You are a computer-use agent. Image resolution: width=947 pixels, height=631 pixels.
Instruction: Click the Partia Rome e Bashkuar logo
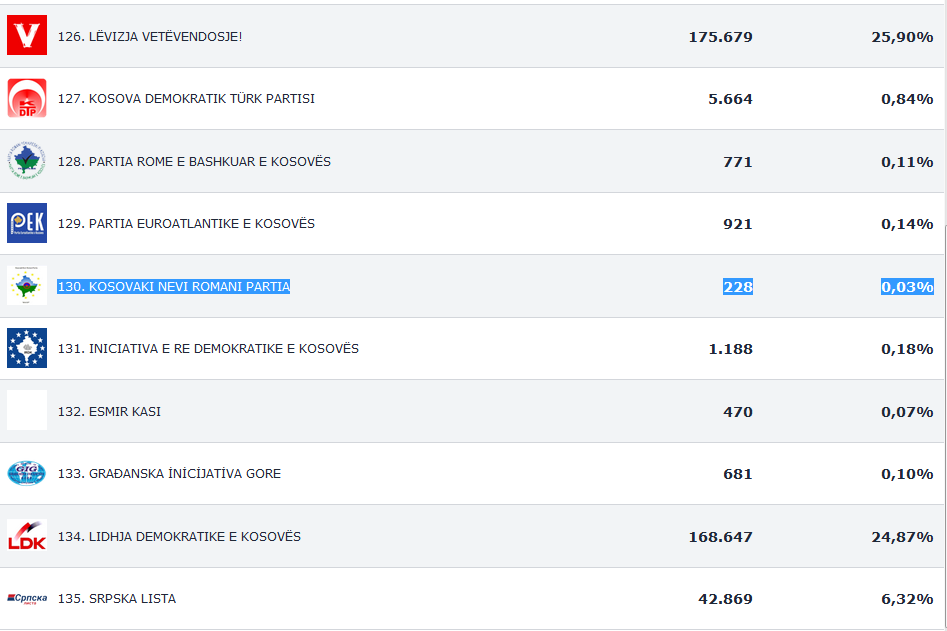coord(27,161)
